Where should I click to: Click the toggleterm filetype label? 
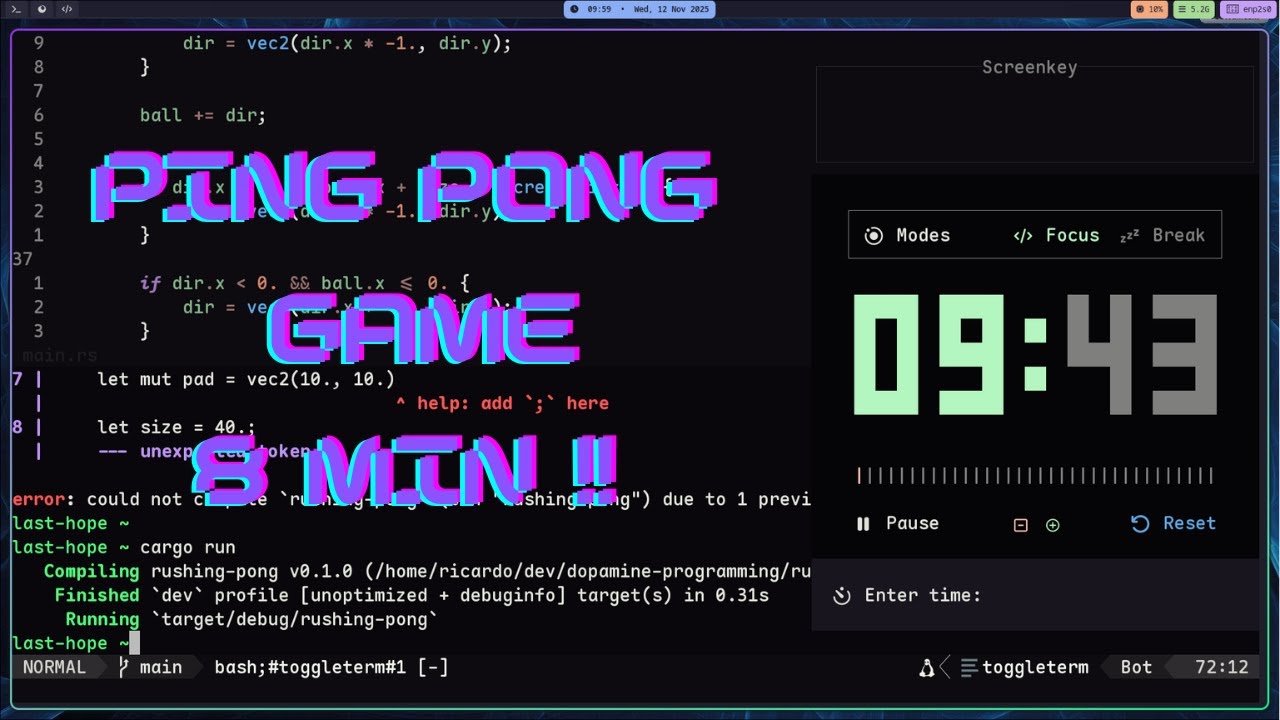(1035, 667)
